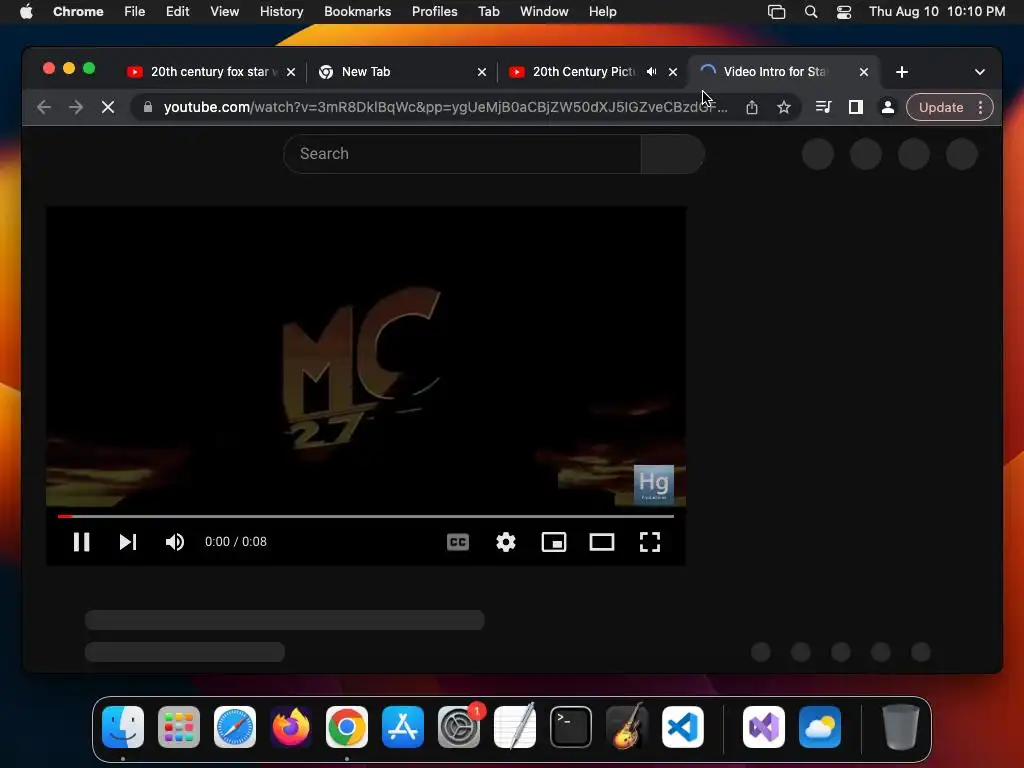This screenshot has height=768, width=1024.
Task: Open the View menu
Action: (x=225, y=11)
